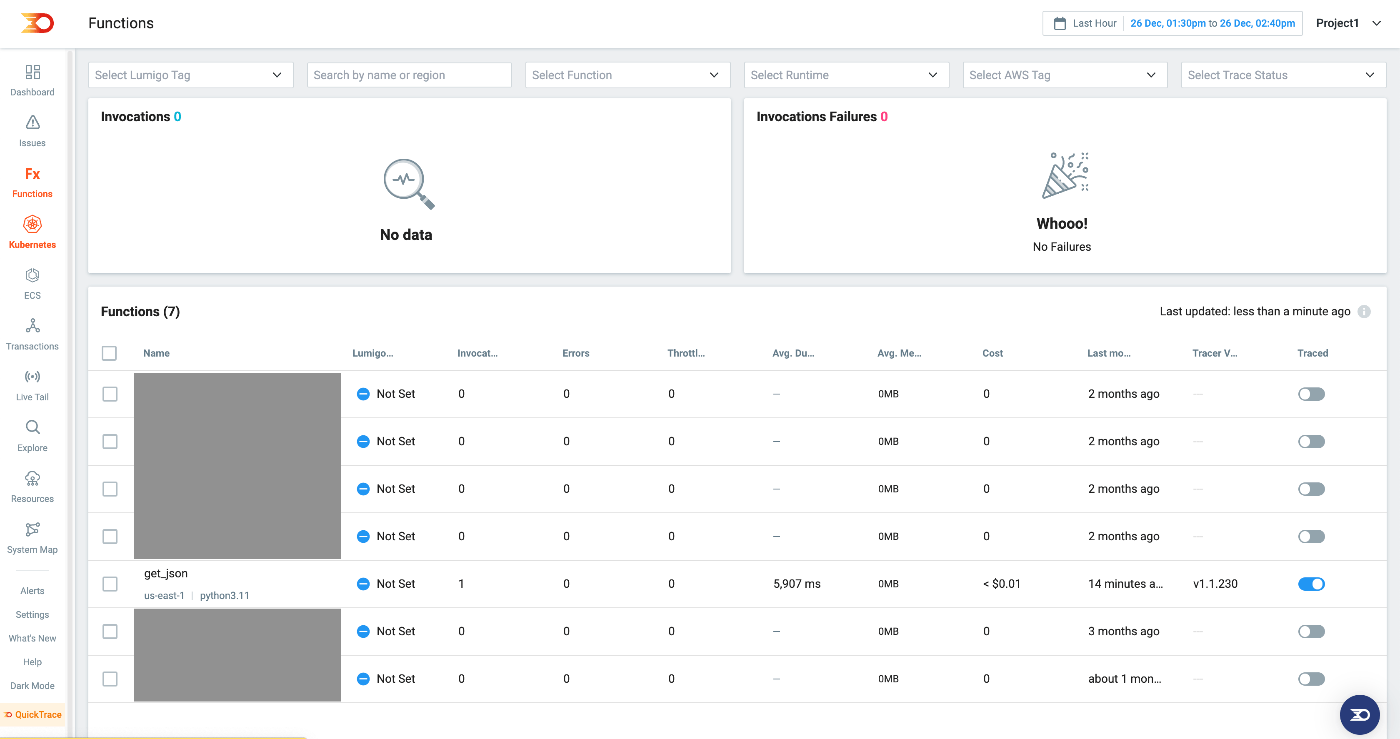Click the python3.11 runtime label
This screenshot has height=739, width=1400.
225,596
